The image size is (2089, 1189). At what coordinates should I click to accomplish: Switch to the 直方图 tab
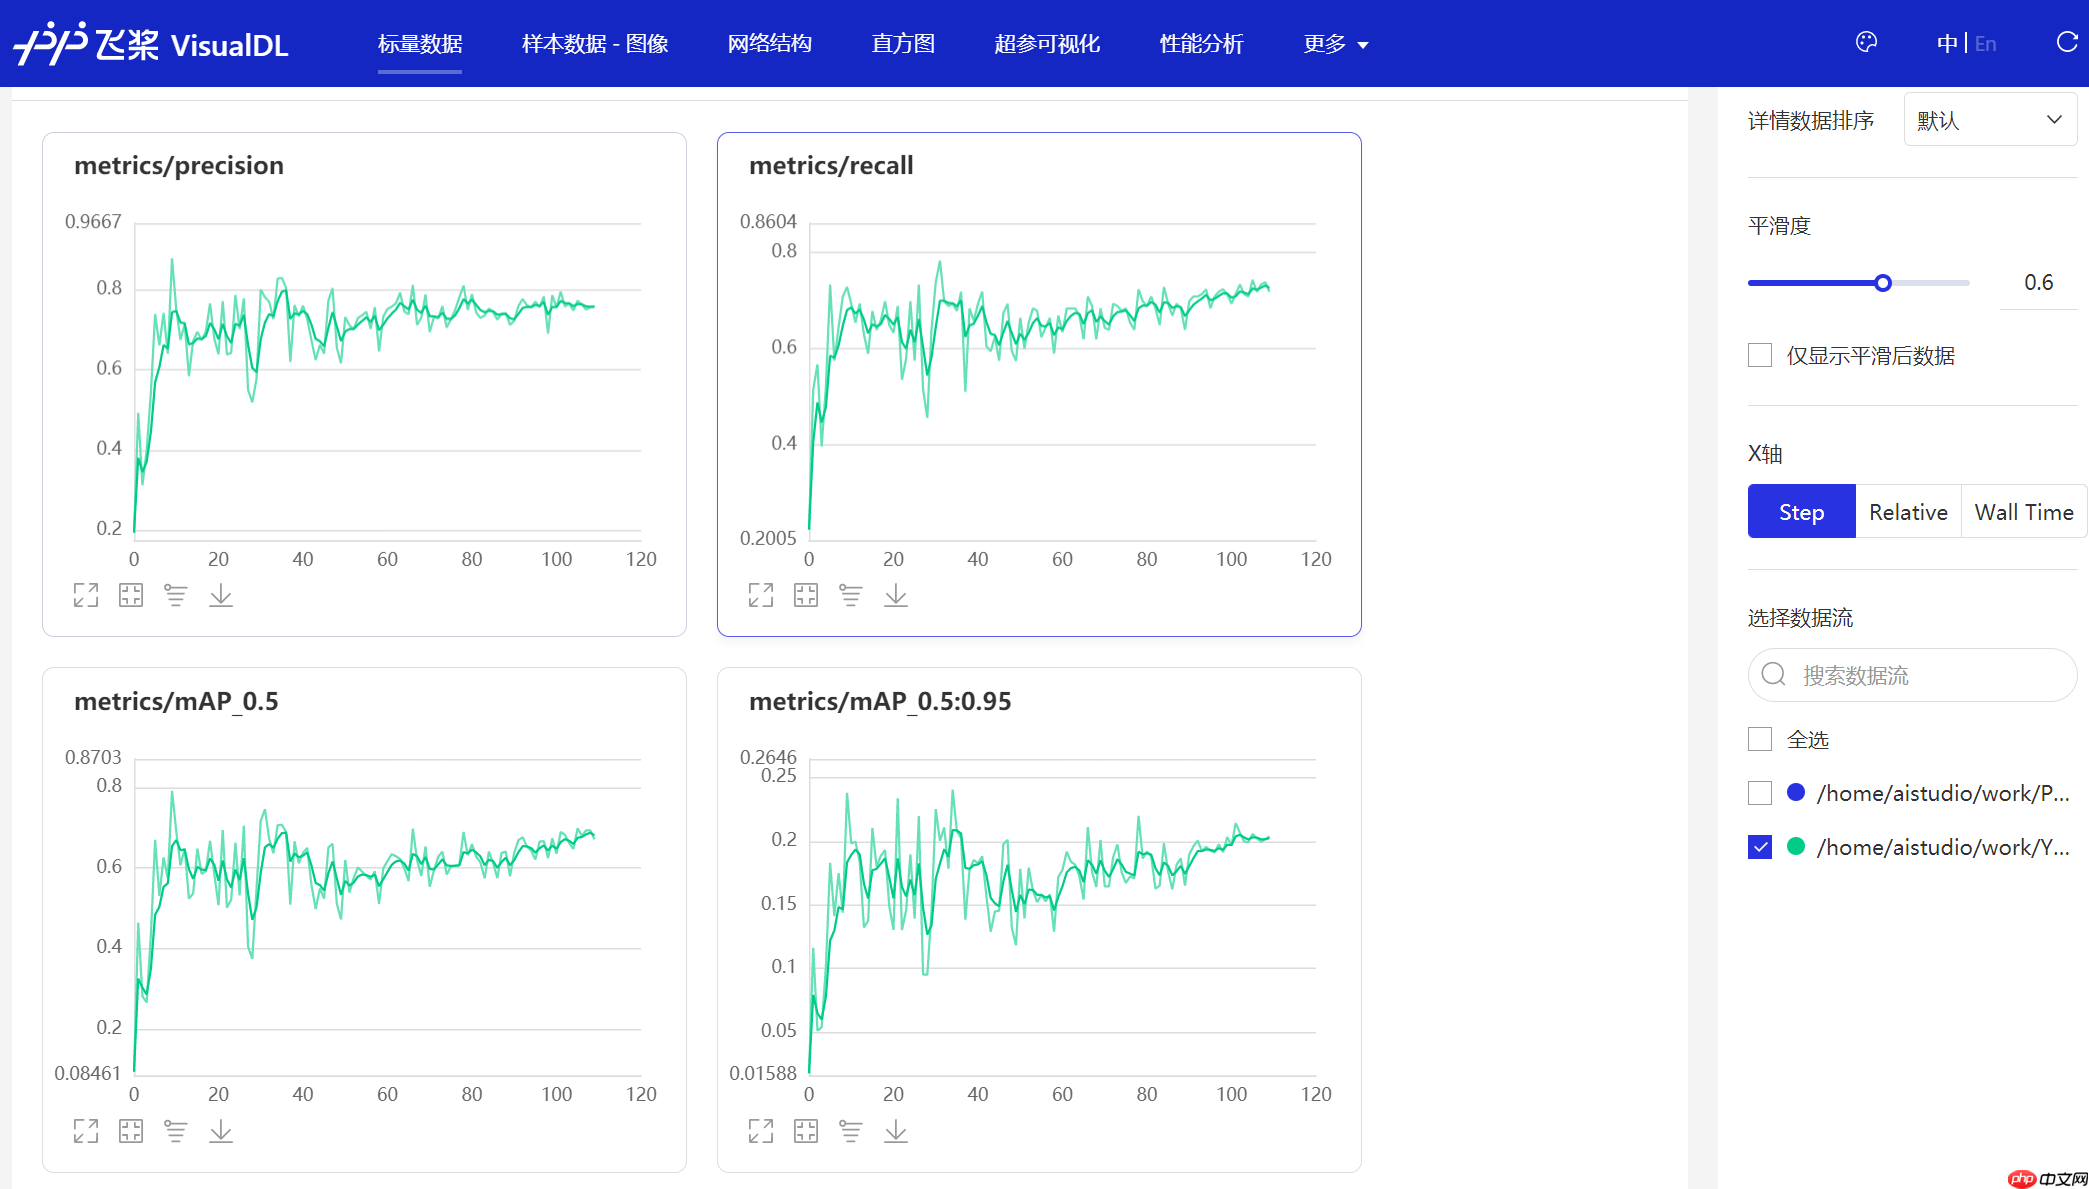tap(902, 44)
